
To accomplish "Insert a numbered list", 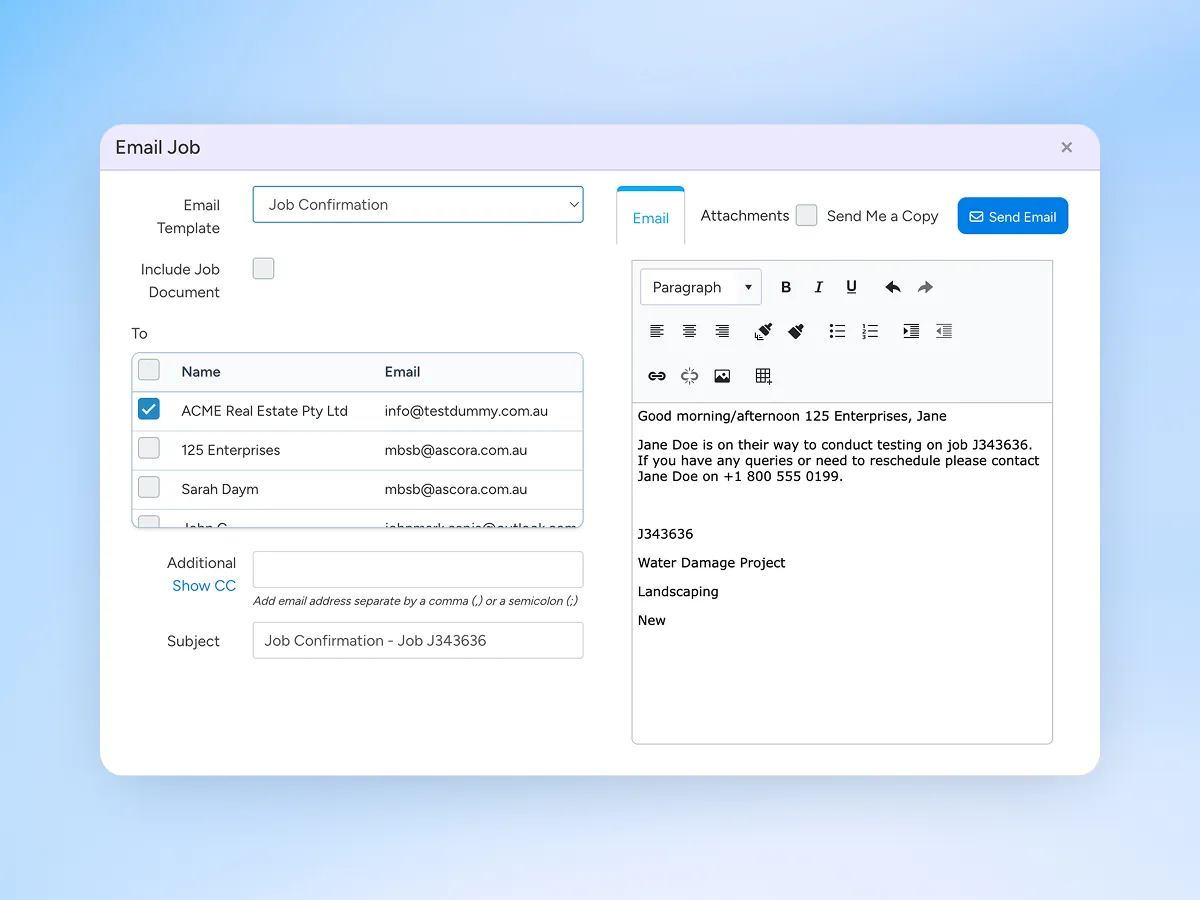I will (870, 331).
